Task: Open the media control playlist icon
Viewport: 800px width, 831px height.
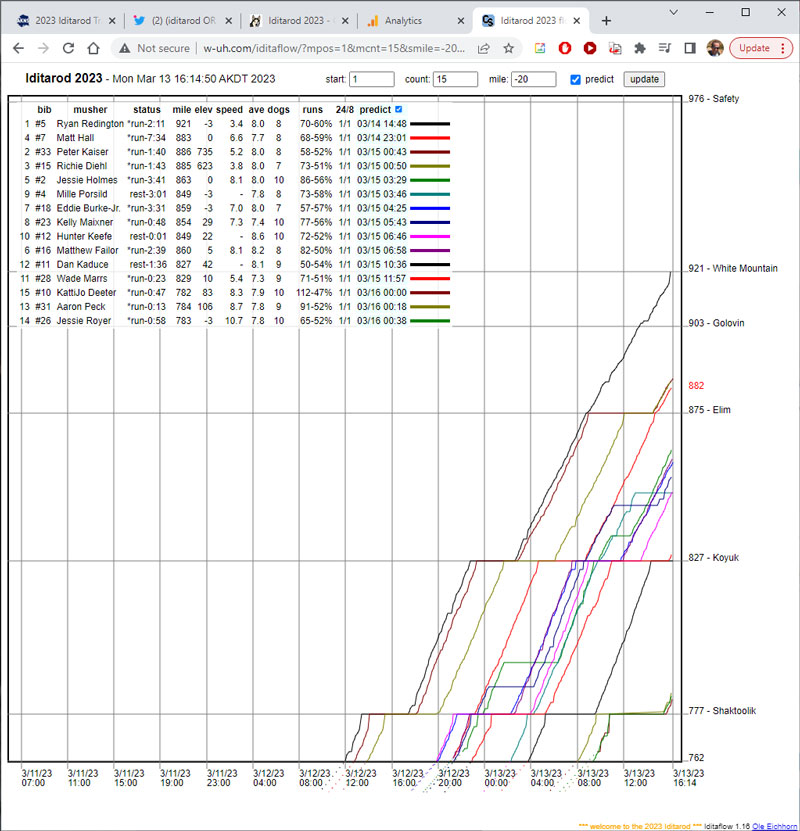Action: point(665,48)
